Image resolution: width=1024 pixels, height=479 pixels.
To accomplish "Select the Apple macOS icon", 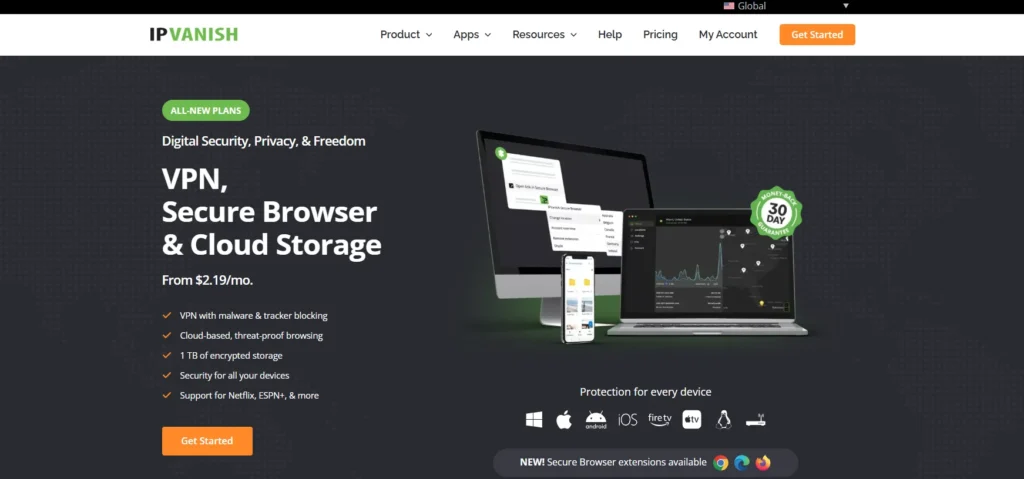I will click(564, 420).
